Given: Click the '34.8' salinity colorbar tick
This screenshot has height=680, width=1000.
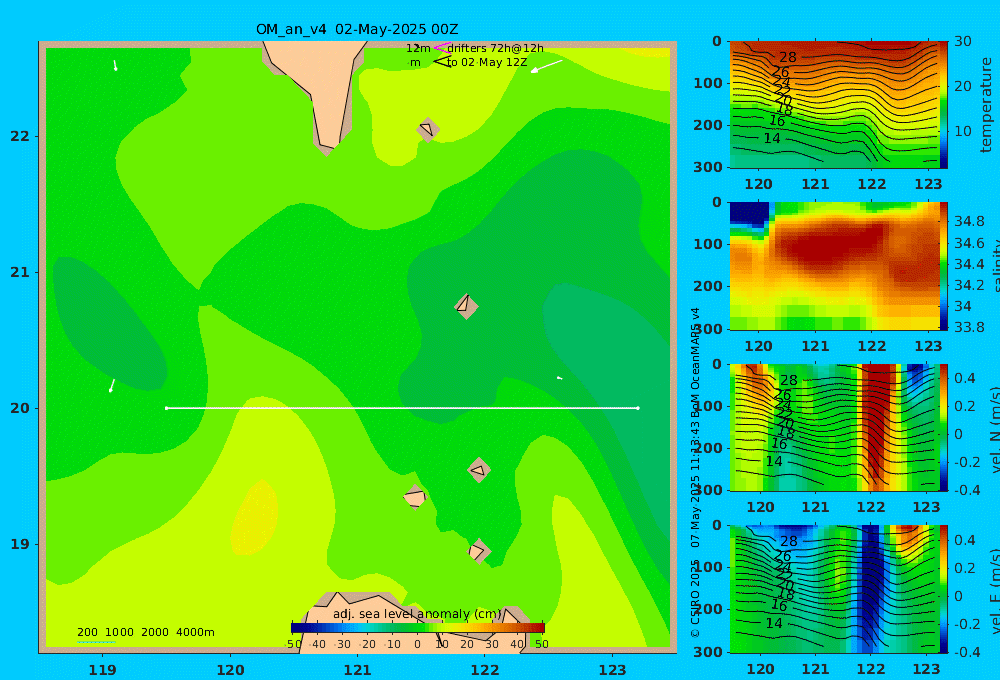Looking at the screenshot, I should point(969,221).
